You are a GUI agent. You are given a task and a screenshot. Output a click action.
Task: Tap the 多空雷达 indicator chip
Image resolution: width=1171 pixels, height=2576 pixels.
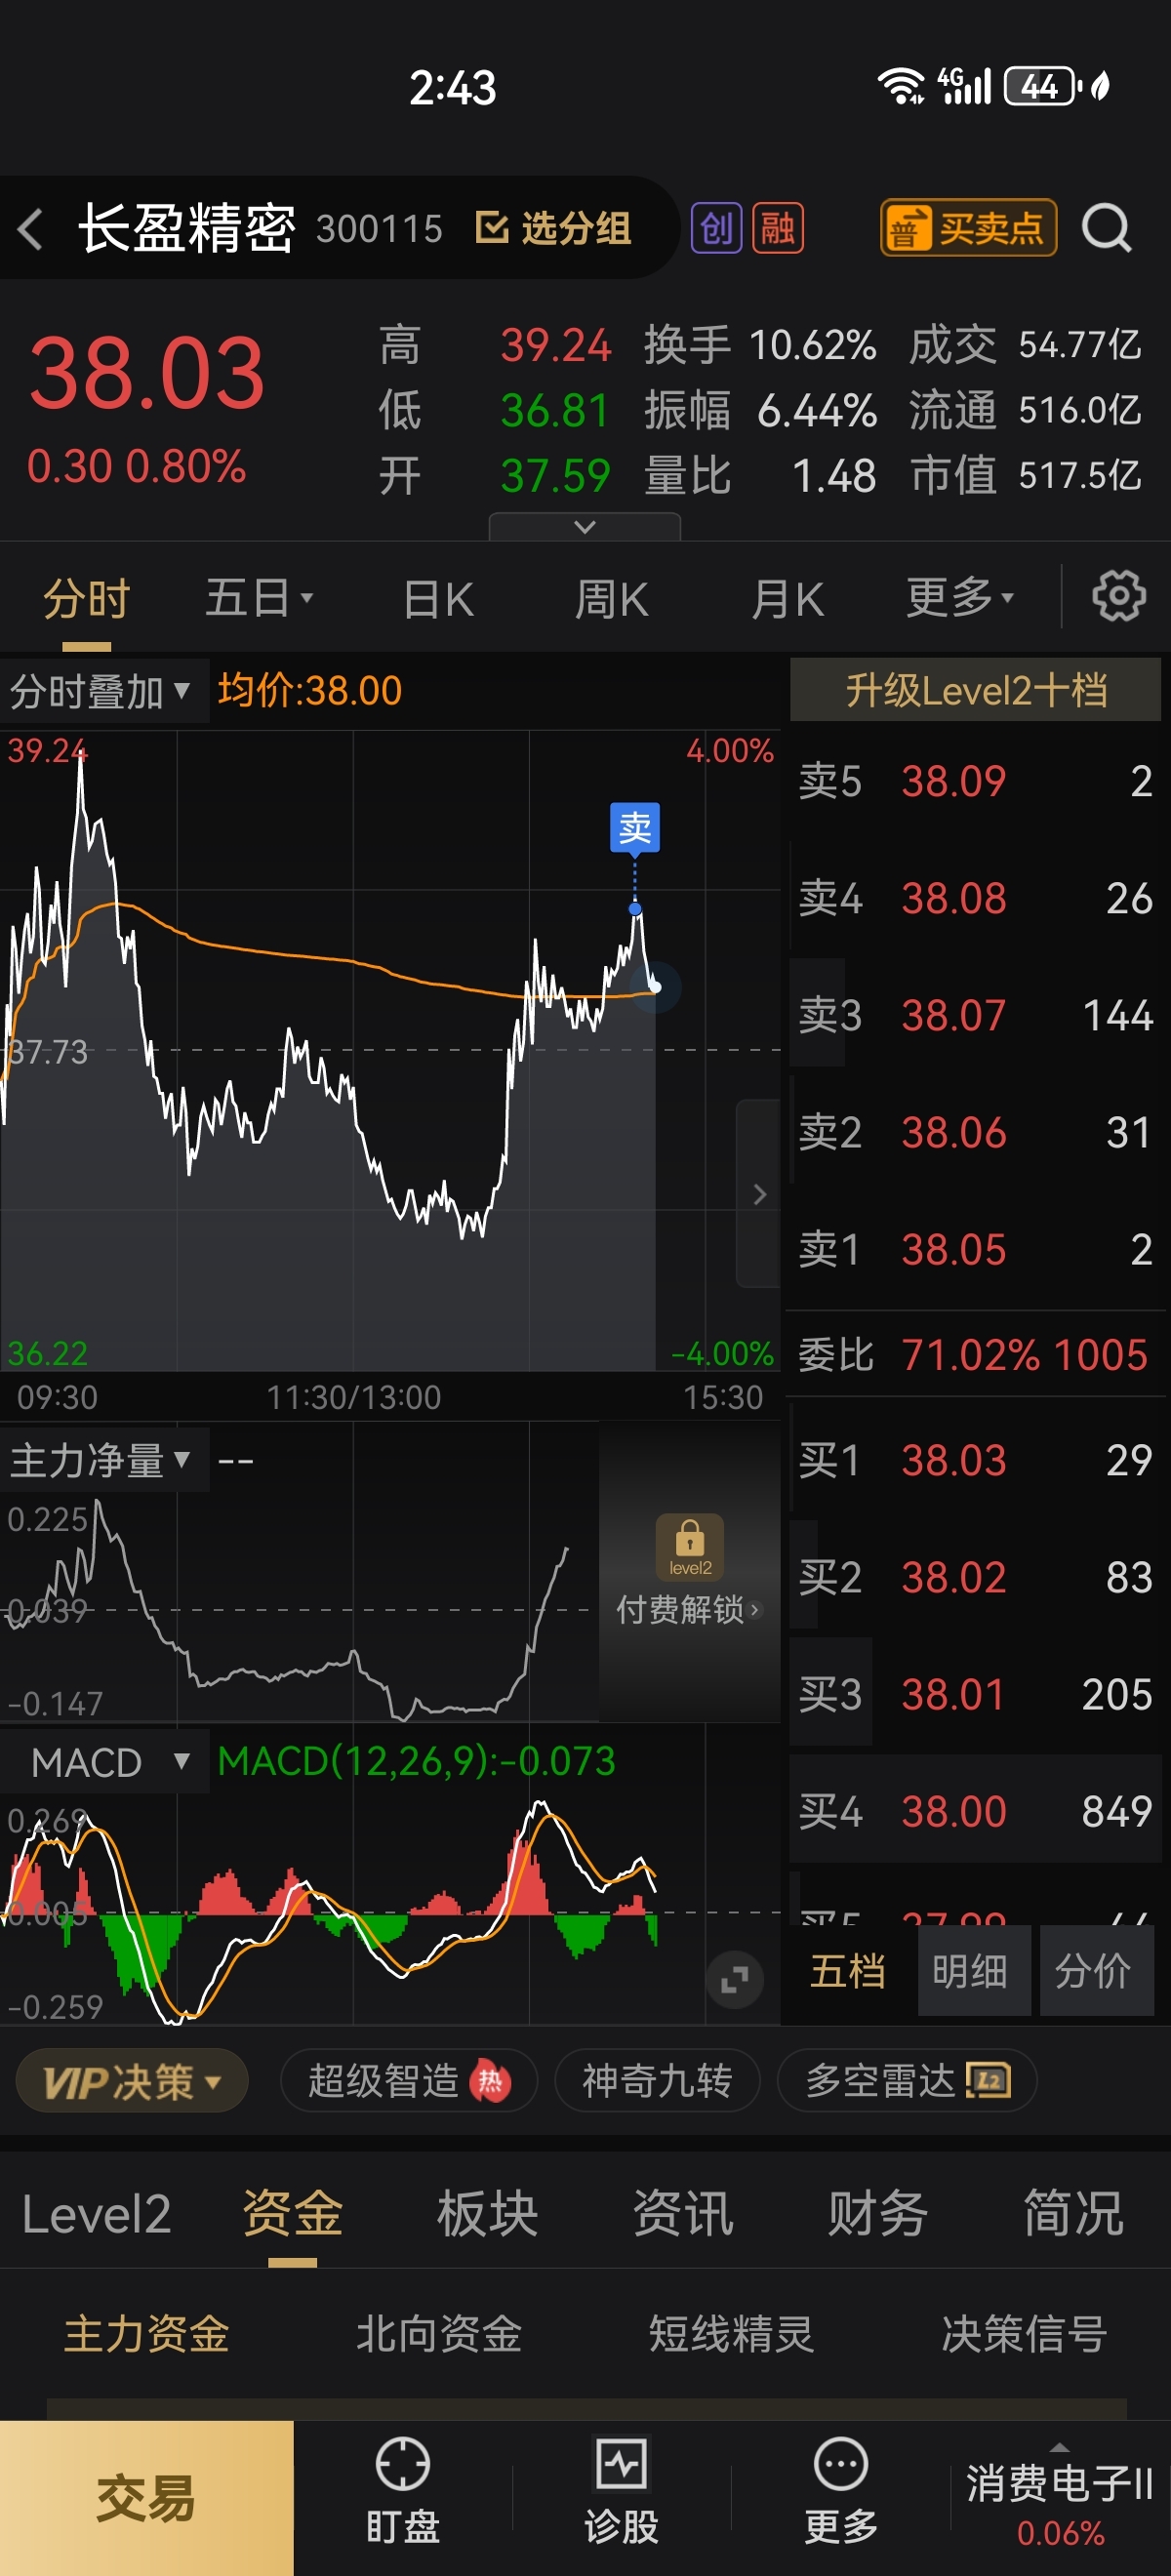907,2081
